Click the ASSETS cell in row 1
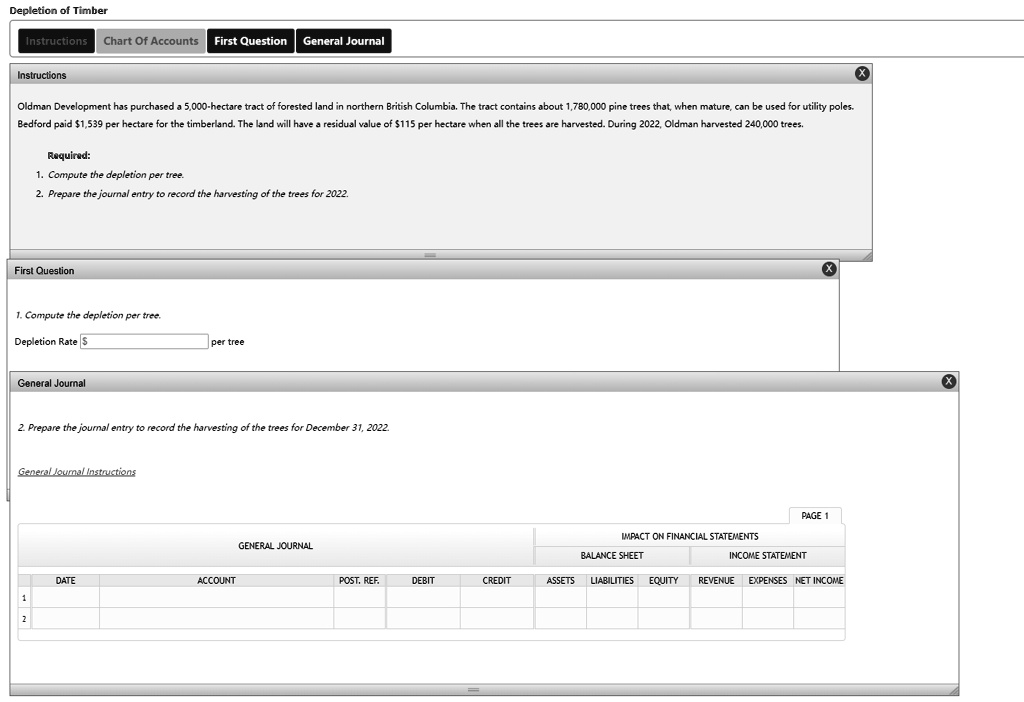The image size is (1024, 702). coord(560,597)
